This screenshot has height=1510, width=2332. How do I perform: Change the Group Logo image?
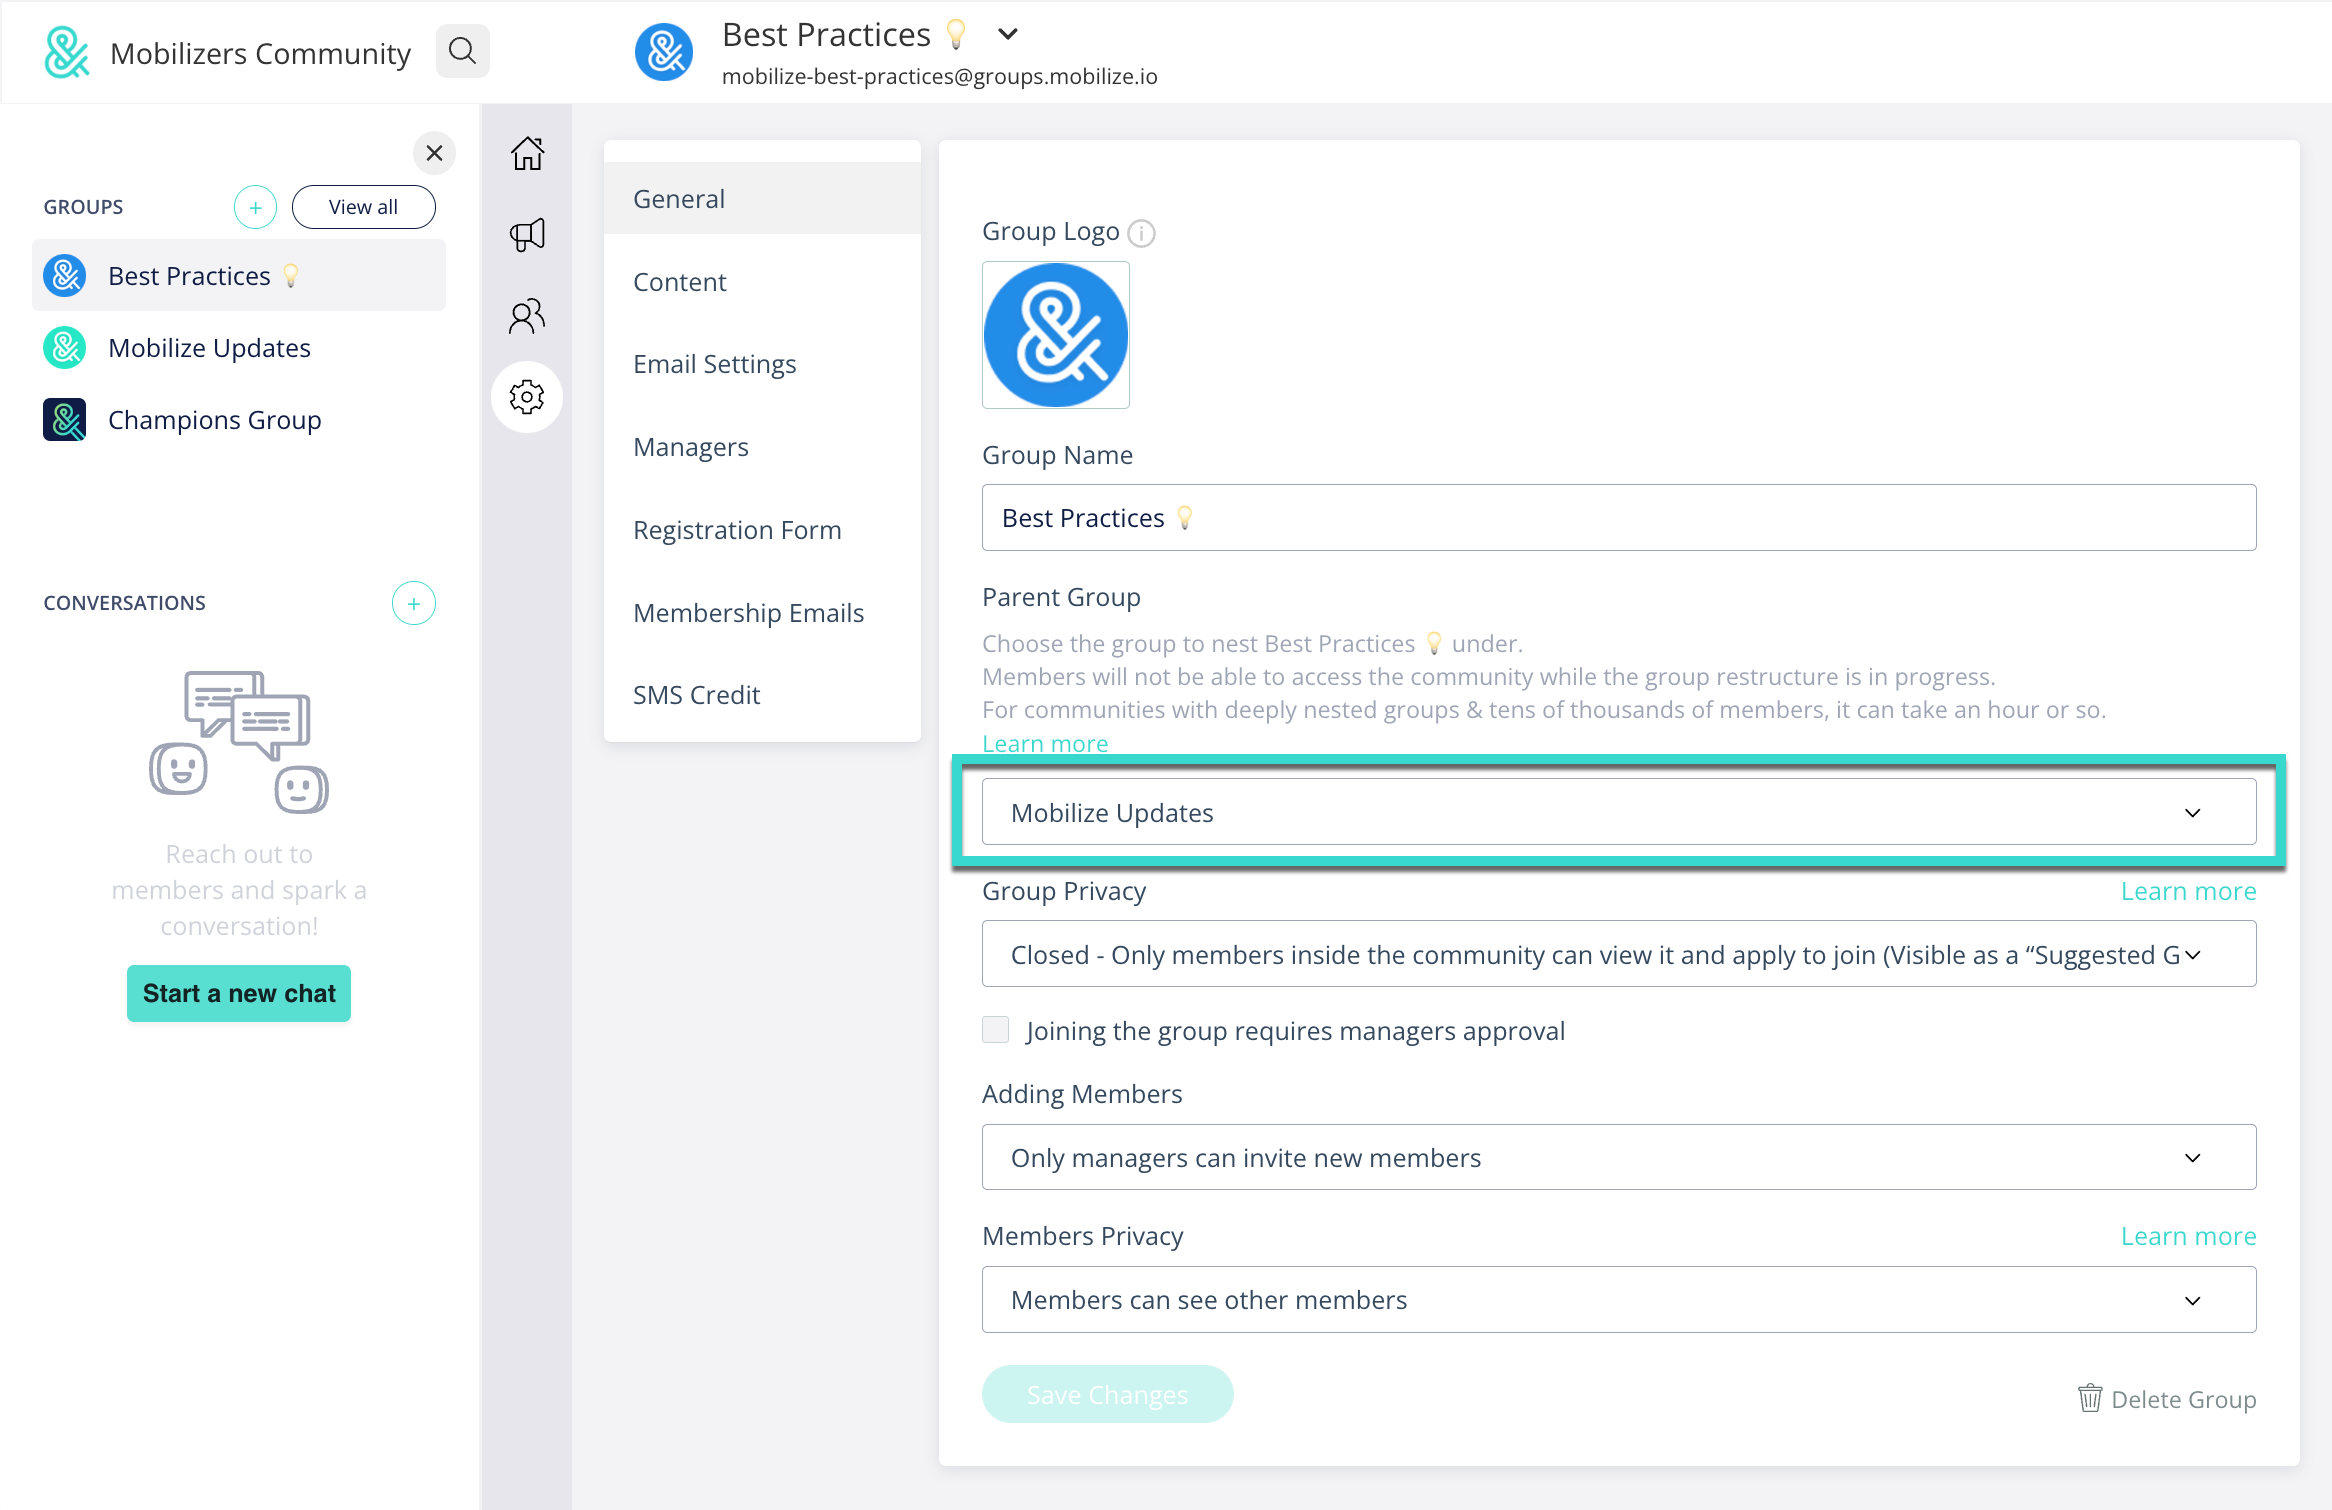[1056, 335]
